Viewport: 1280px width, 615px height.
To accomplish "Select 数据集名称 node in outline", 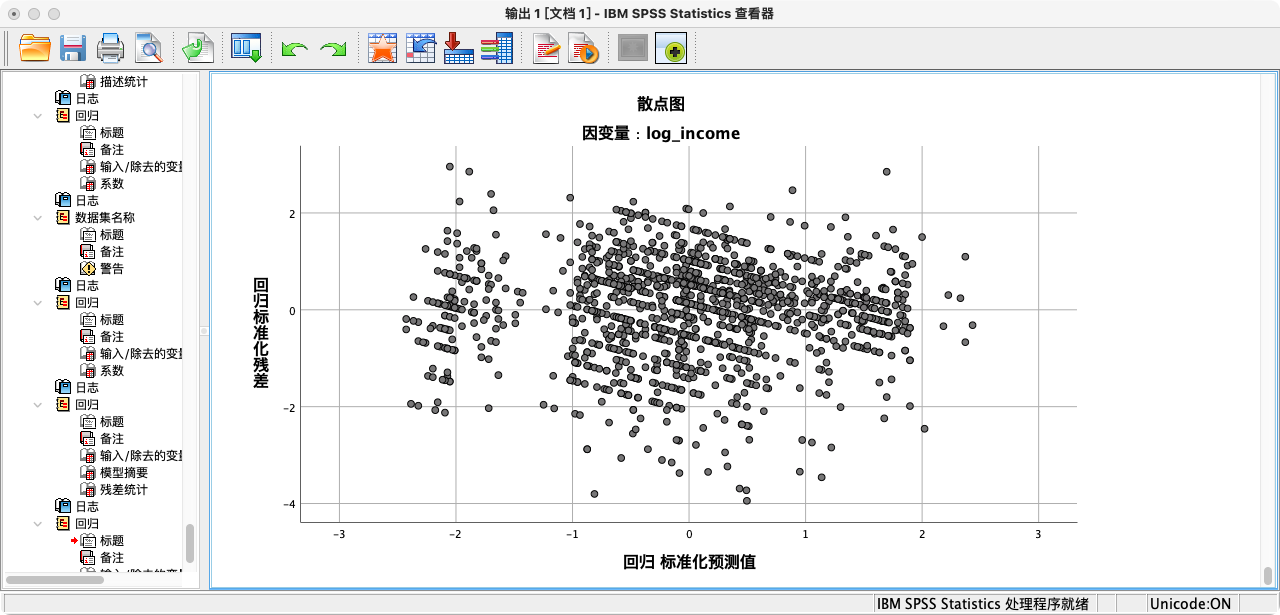I will 104,217.
